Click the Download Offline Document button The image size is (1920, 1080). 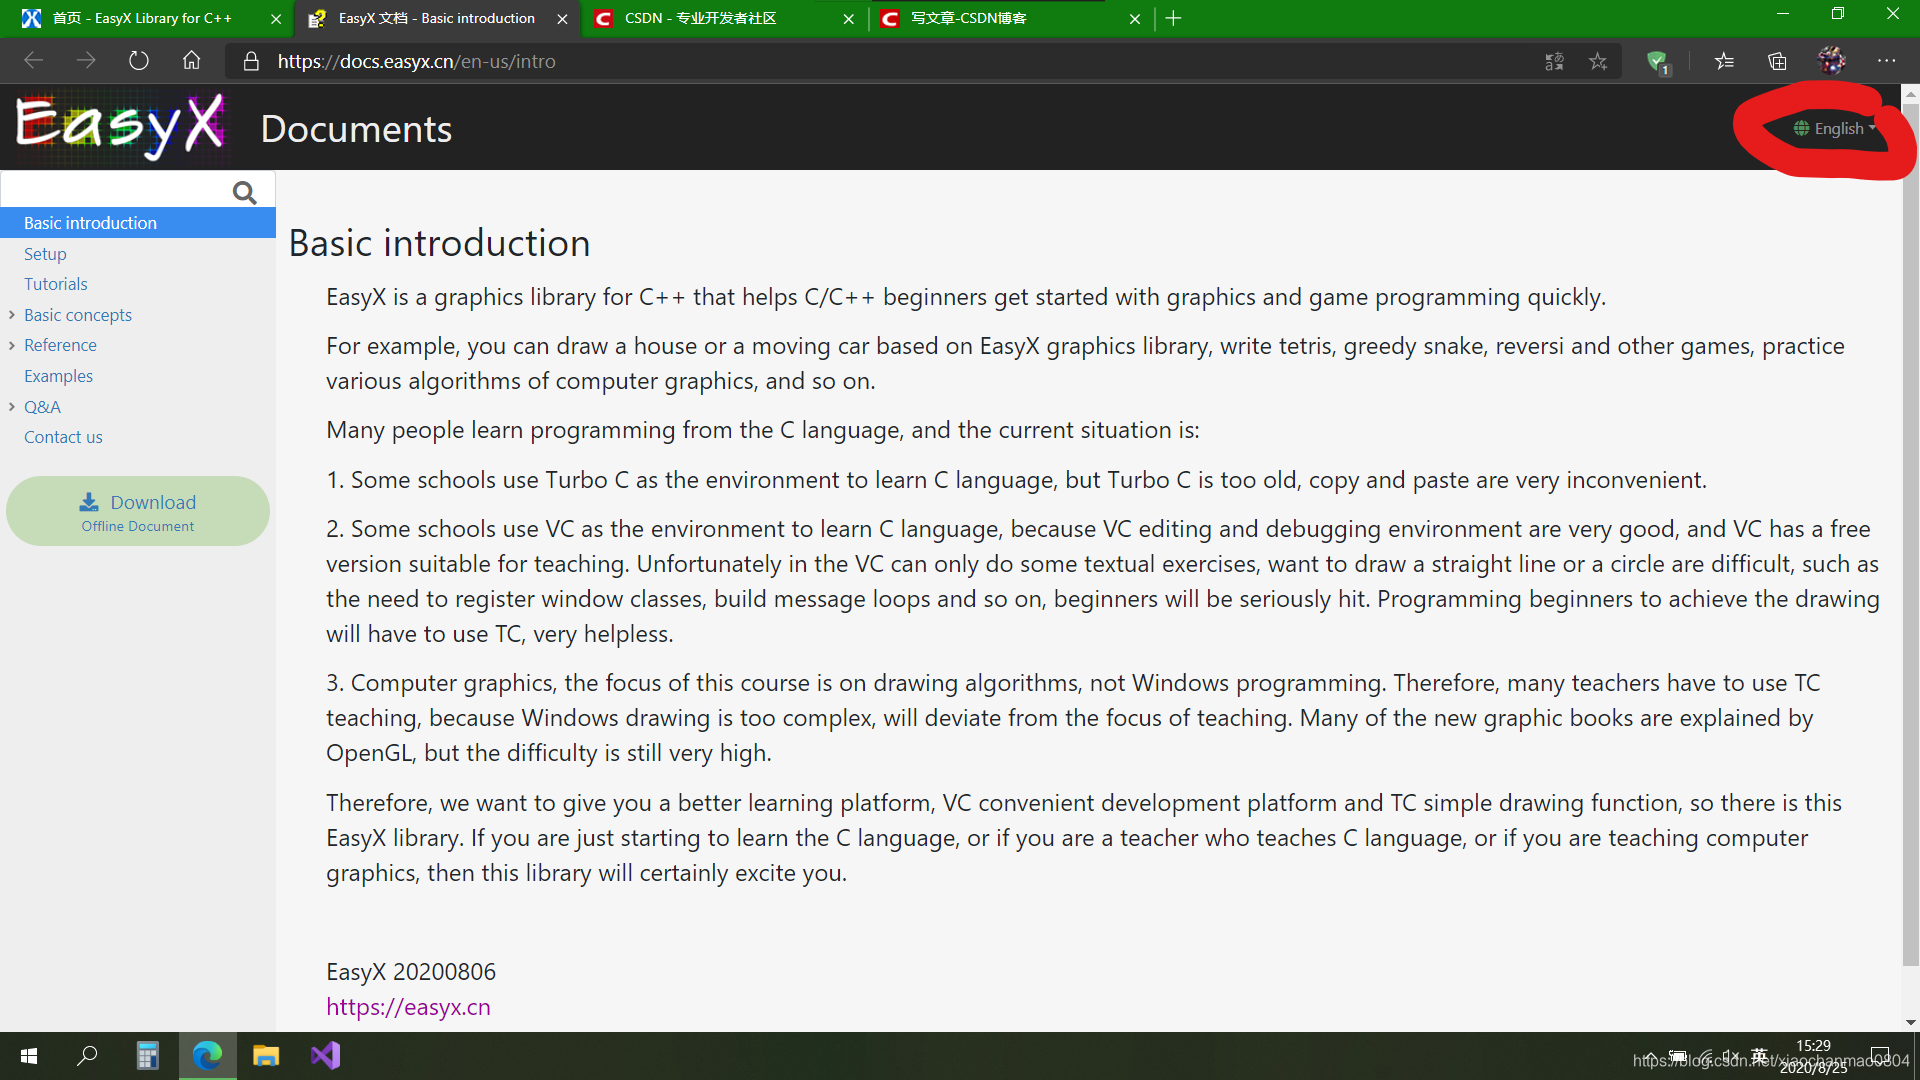click(x=138, y=511)
